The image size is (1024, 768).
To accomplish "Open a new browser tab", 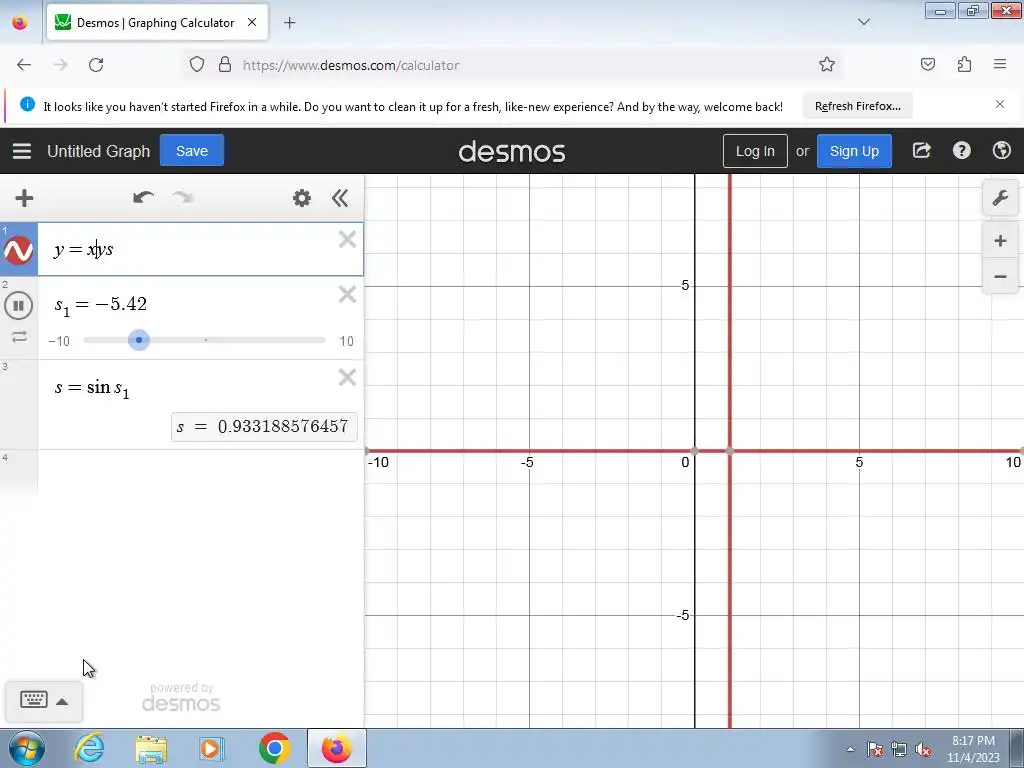I will coord(289,23).
